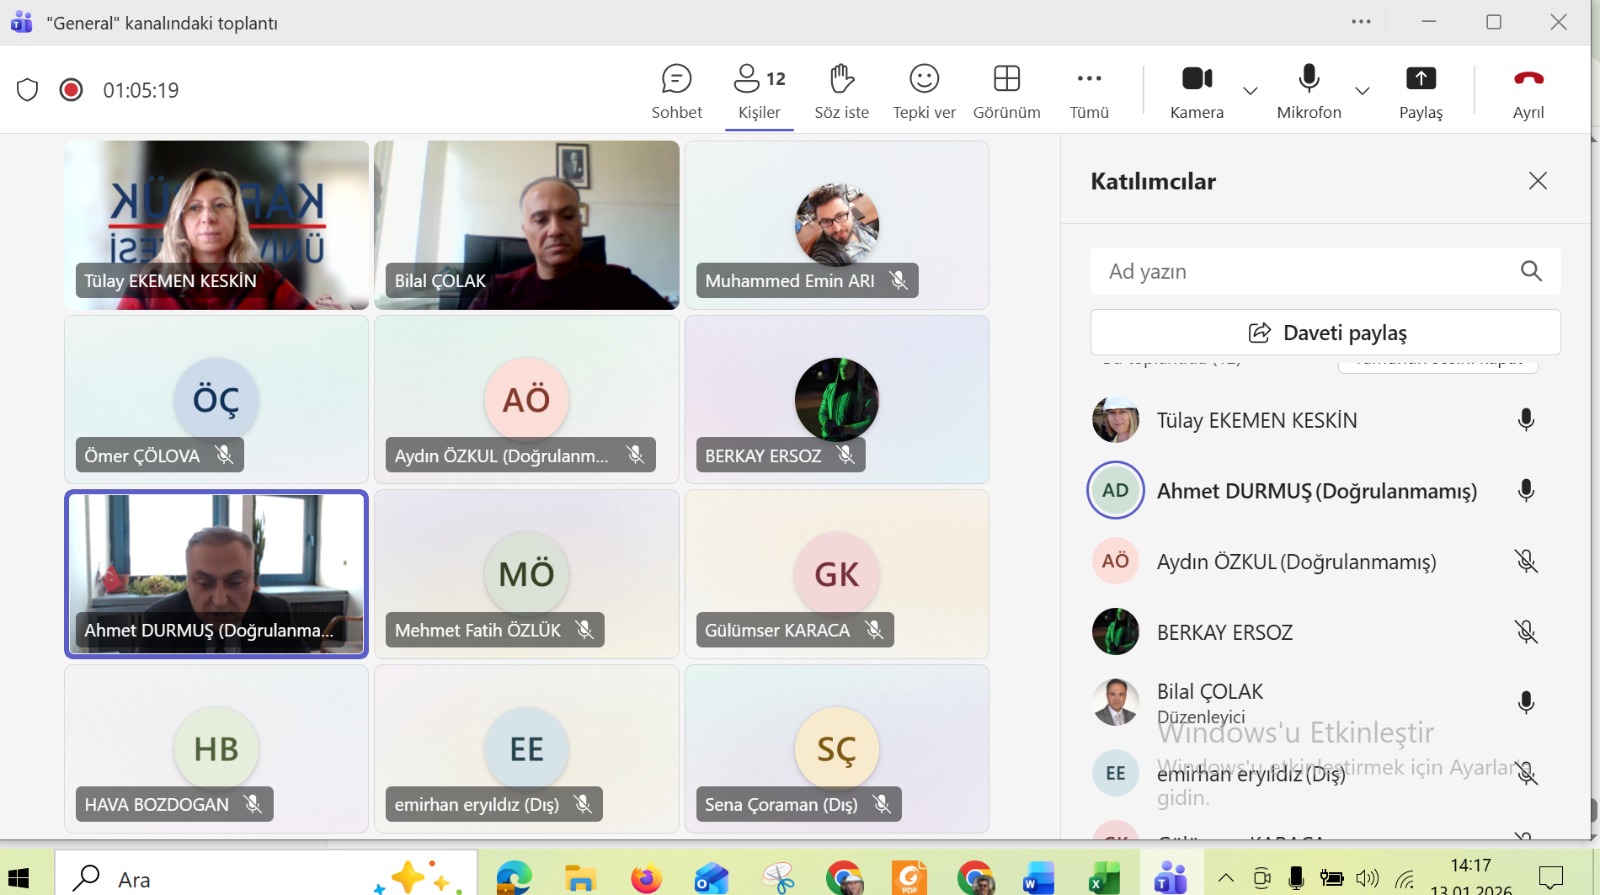Open the Sohbet chat panel
Screen dimensions: 1600x895
pos(677,91)
